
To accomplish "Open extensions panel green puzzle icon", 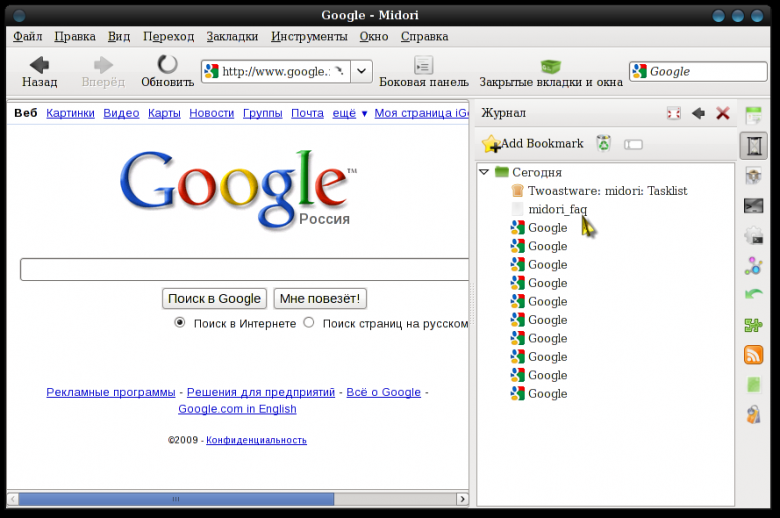I will tap(754, 325).
